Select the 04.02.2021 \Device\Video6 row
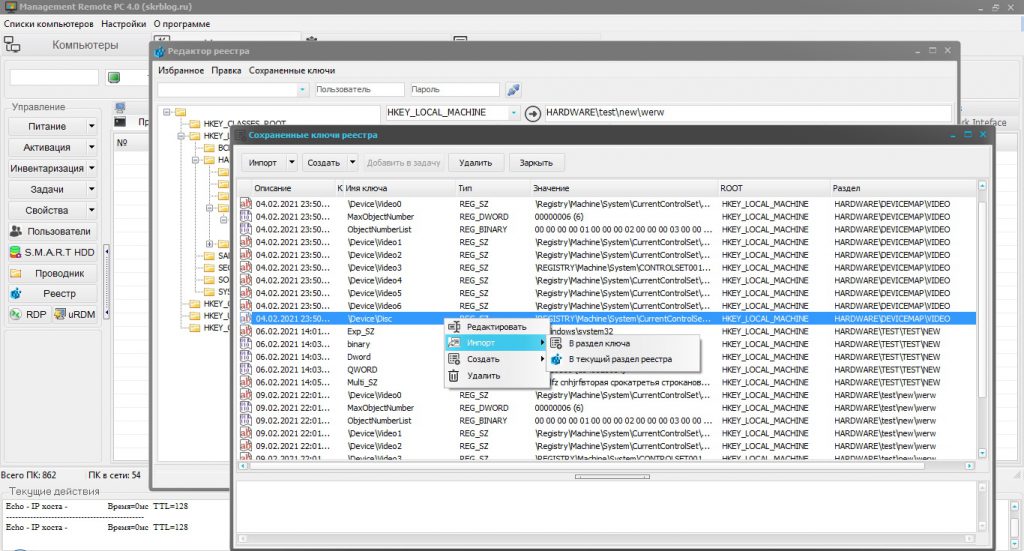The height and width of the screenshot is (551, 1024). (607, 306)
